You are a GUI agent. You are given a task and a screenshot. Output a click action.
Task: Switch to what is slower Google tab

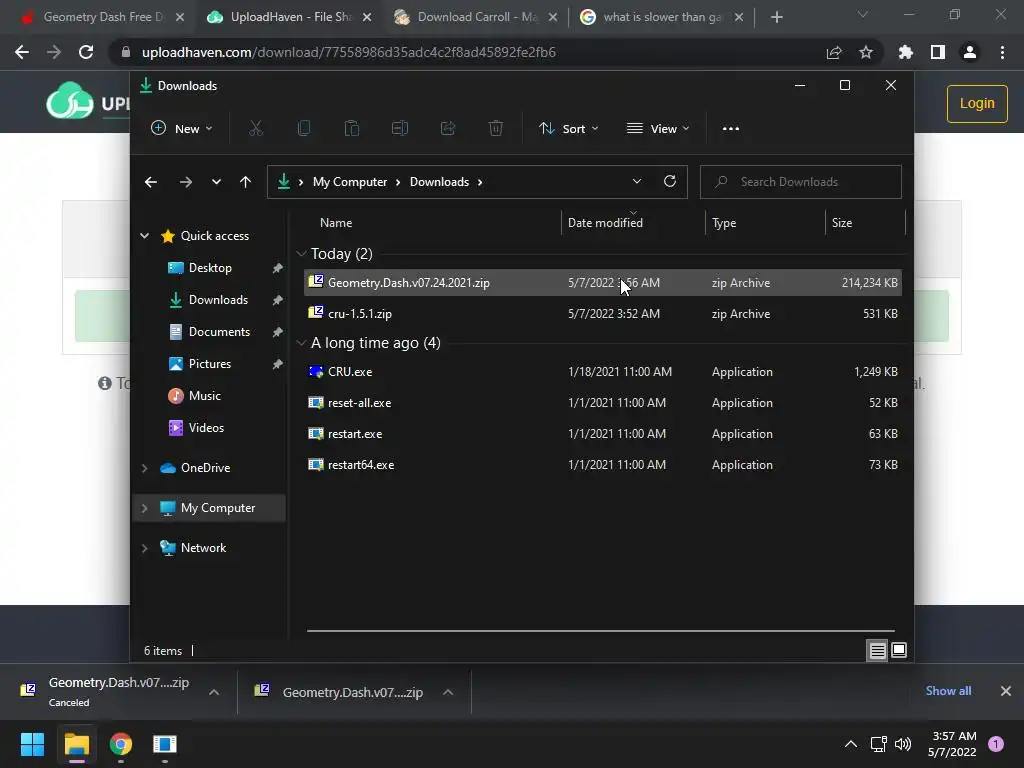(x=662, y=17)
